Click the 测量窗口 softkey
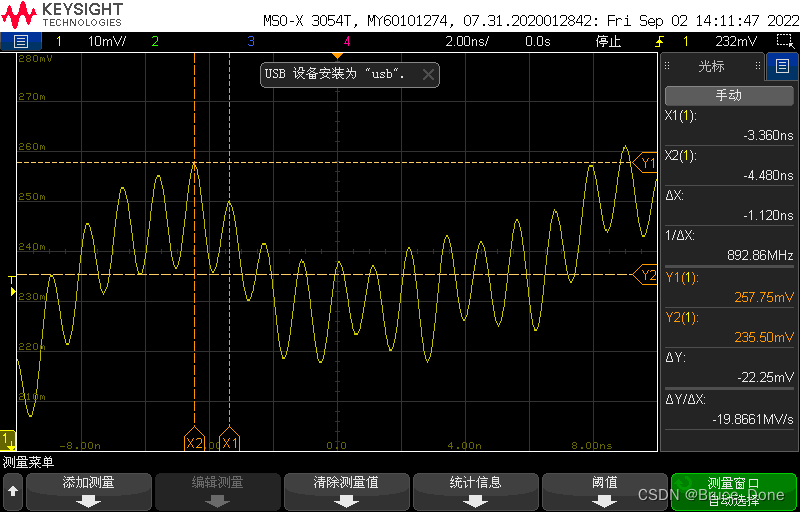This screenshot has height=512, width=800. pyautogui.click(x=734, y=492)
